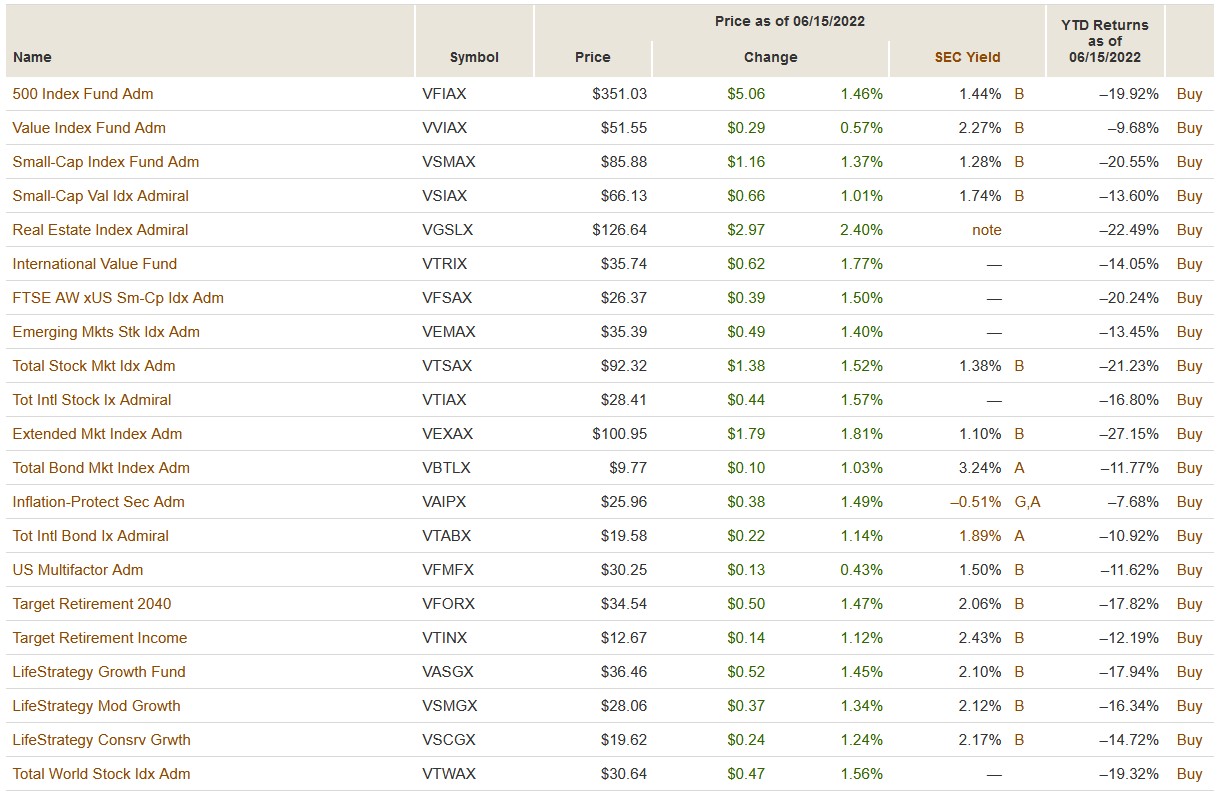Viewport: 1226px width, 812px height.
Task: Buy Total Stock Mkt Idx VTSAX
Action: tap(1189, 366)
